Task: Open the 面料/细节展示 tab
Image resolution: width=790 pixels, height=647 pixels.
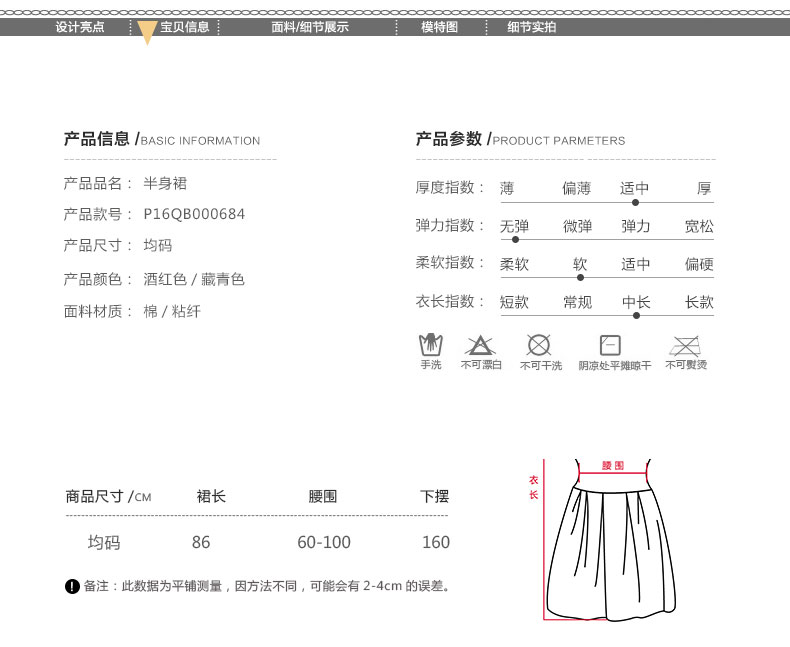Action: pos(310,27)
